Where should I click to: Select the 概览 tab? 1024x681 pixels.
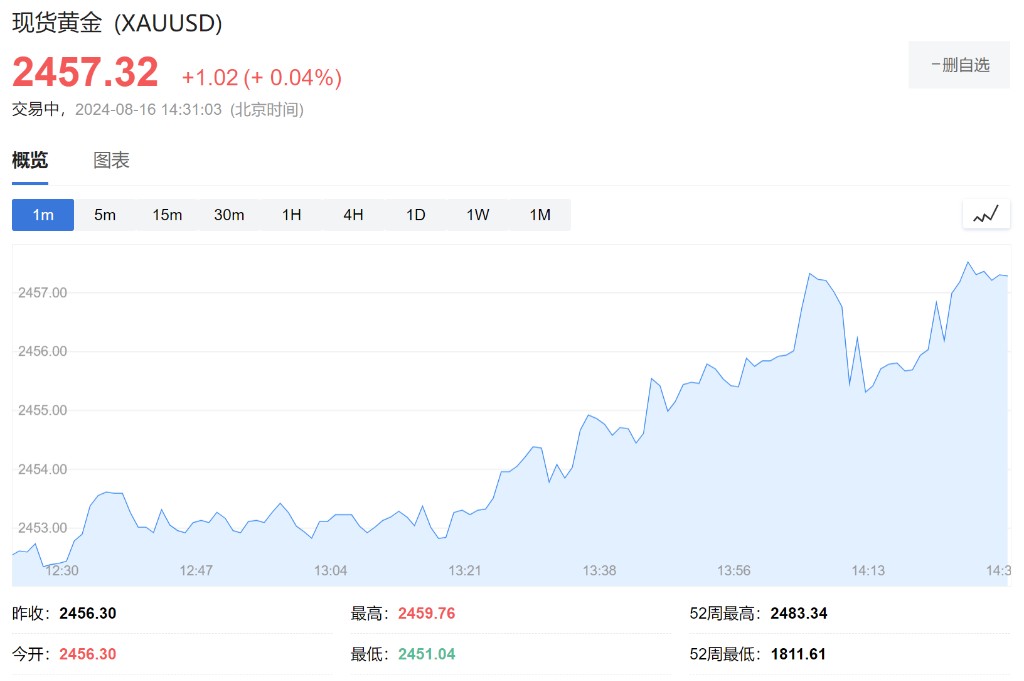click(30, 160)
